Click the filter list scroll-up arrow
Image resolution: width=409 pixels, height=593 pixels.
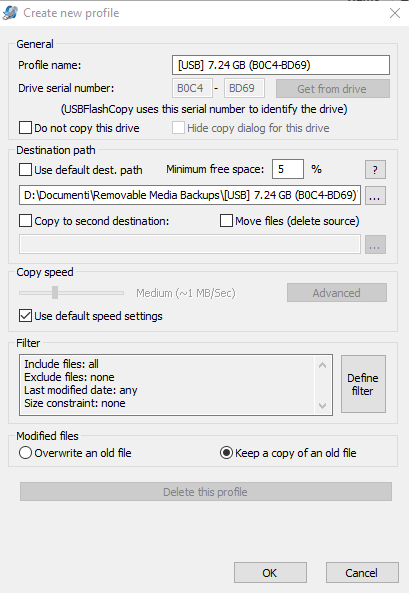click(322, 365)
